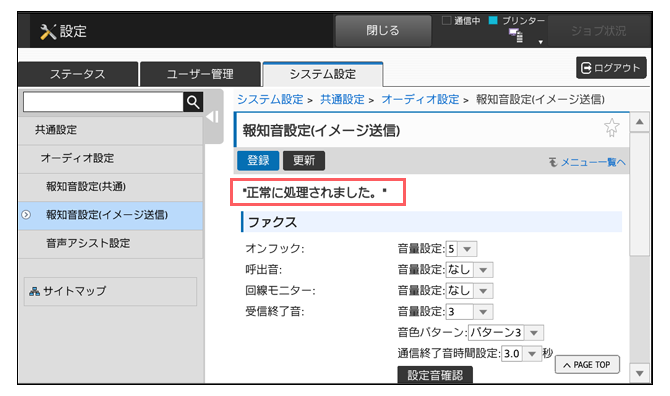
Task: Open 呼出音 volume dropdown
Action: [x=469, y=270]
